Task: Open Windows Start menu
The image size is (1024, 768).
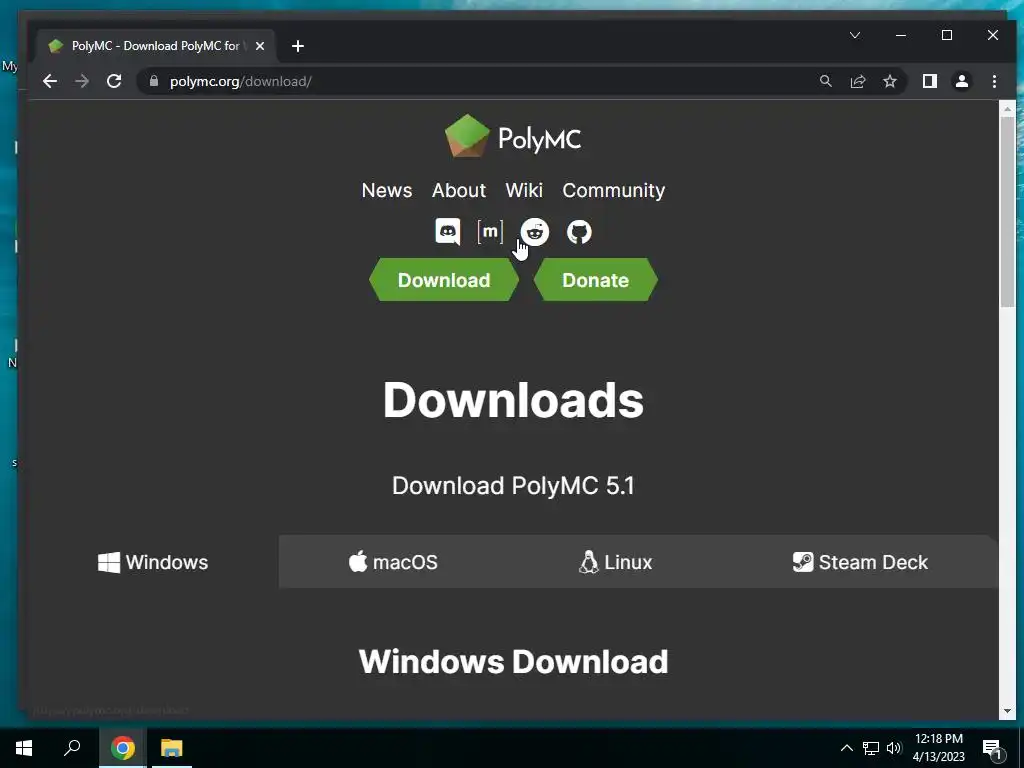Action: 24,748
